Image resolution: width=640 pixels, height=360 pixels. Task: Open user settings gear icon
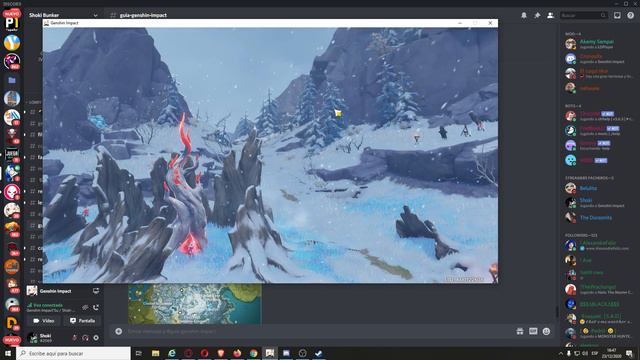click(x=96, y=338)
